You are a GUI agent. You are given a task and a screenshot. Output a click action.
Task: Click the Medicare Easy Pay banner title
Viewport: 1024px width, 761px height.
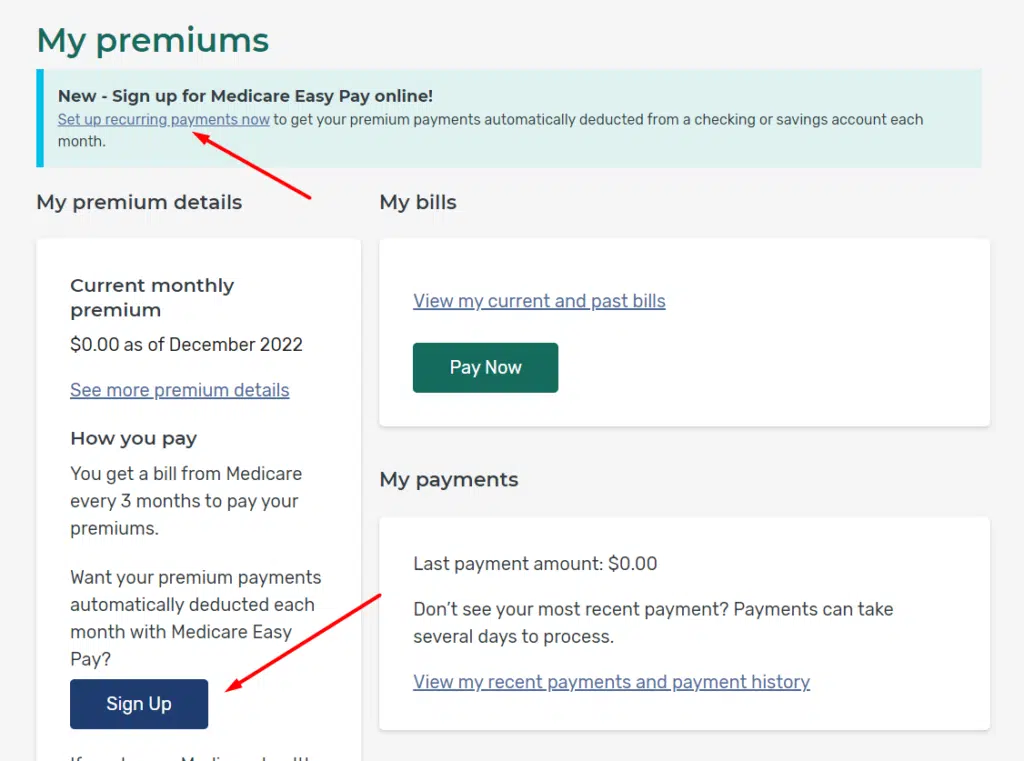pyautogui.click(x=245, y=96)
